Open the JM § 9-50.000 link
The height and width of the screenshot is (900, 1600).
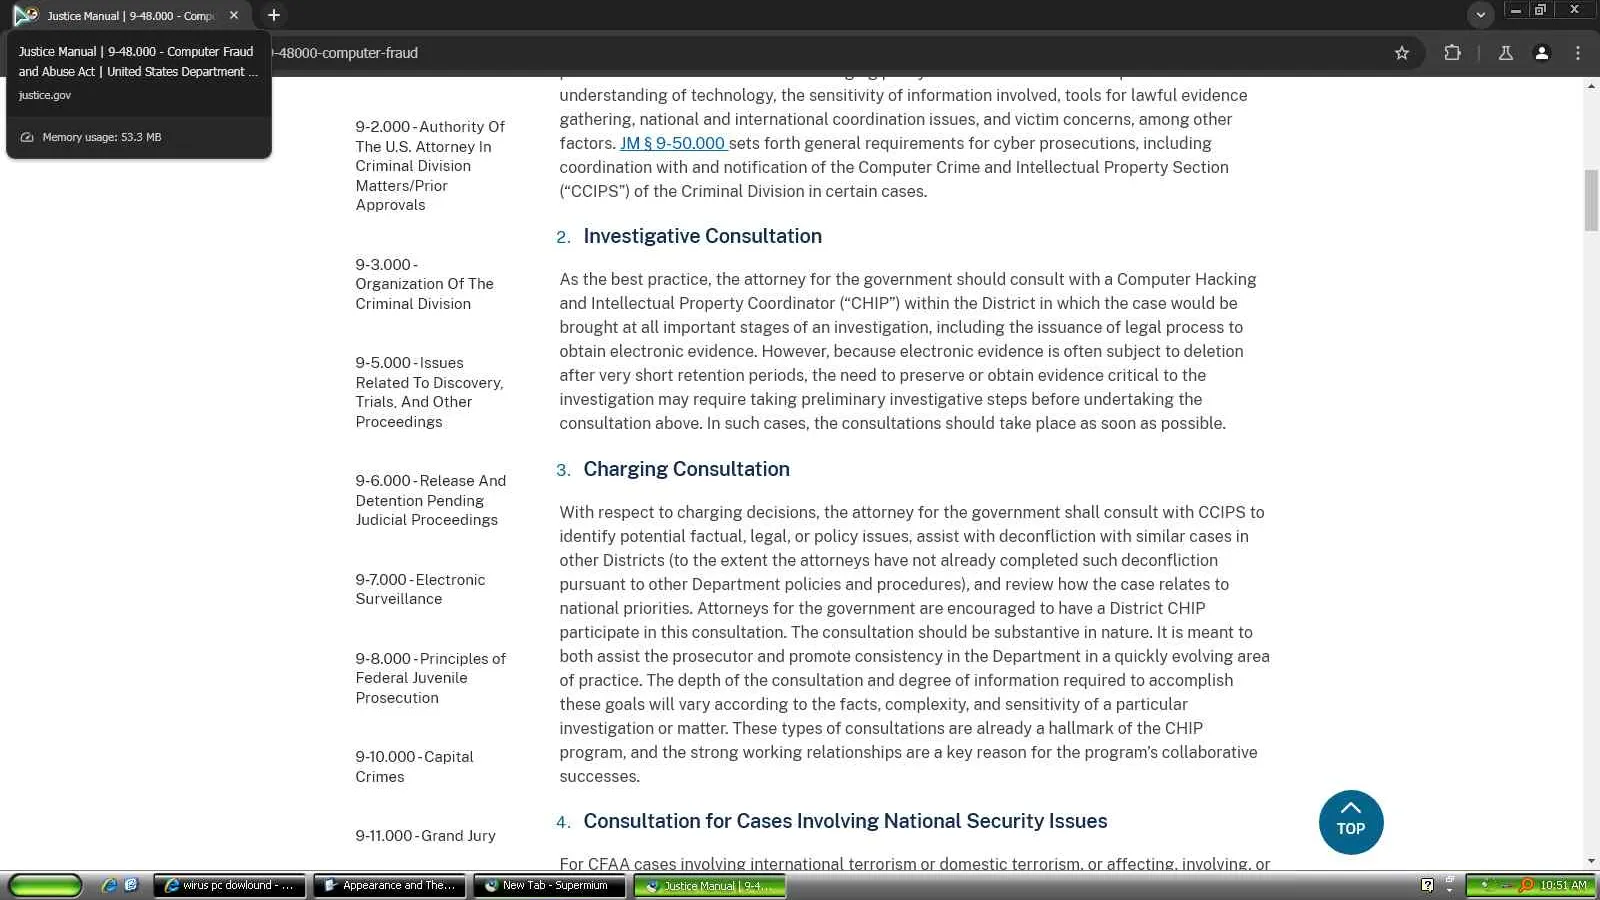pos(673,143)
